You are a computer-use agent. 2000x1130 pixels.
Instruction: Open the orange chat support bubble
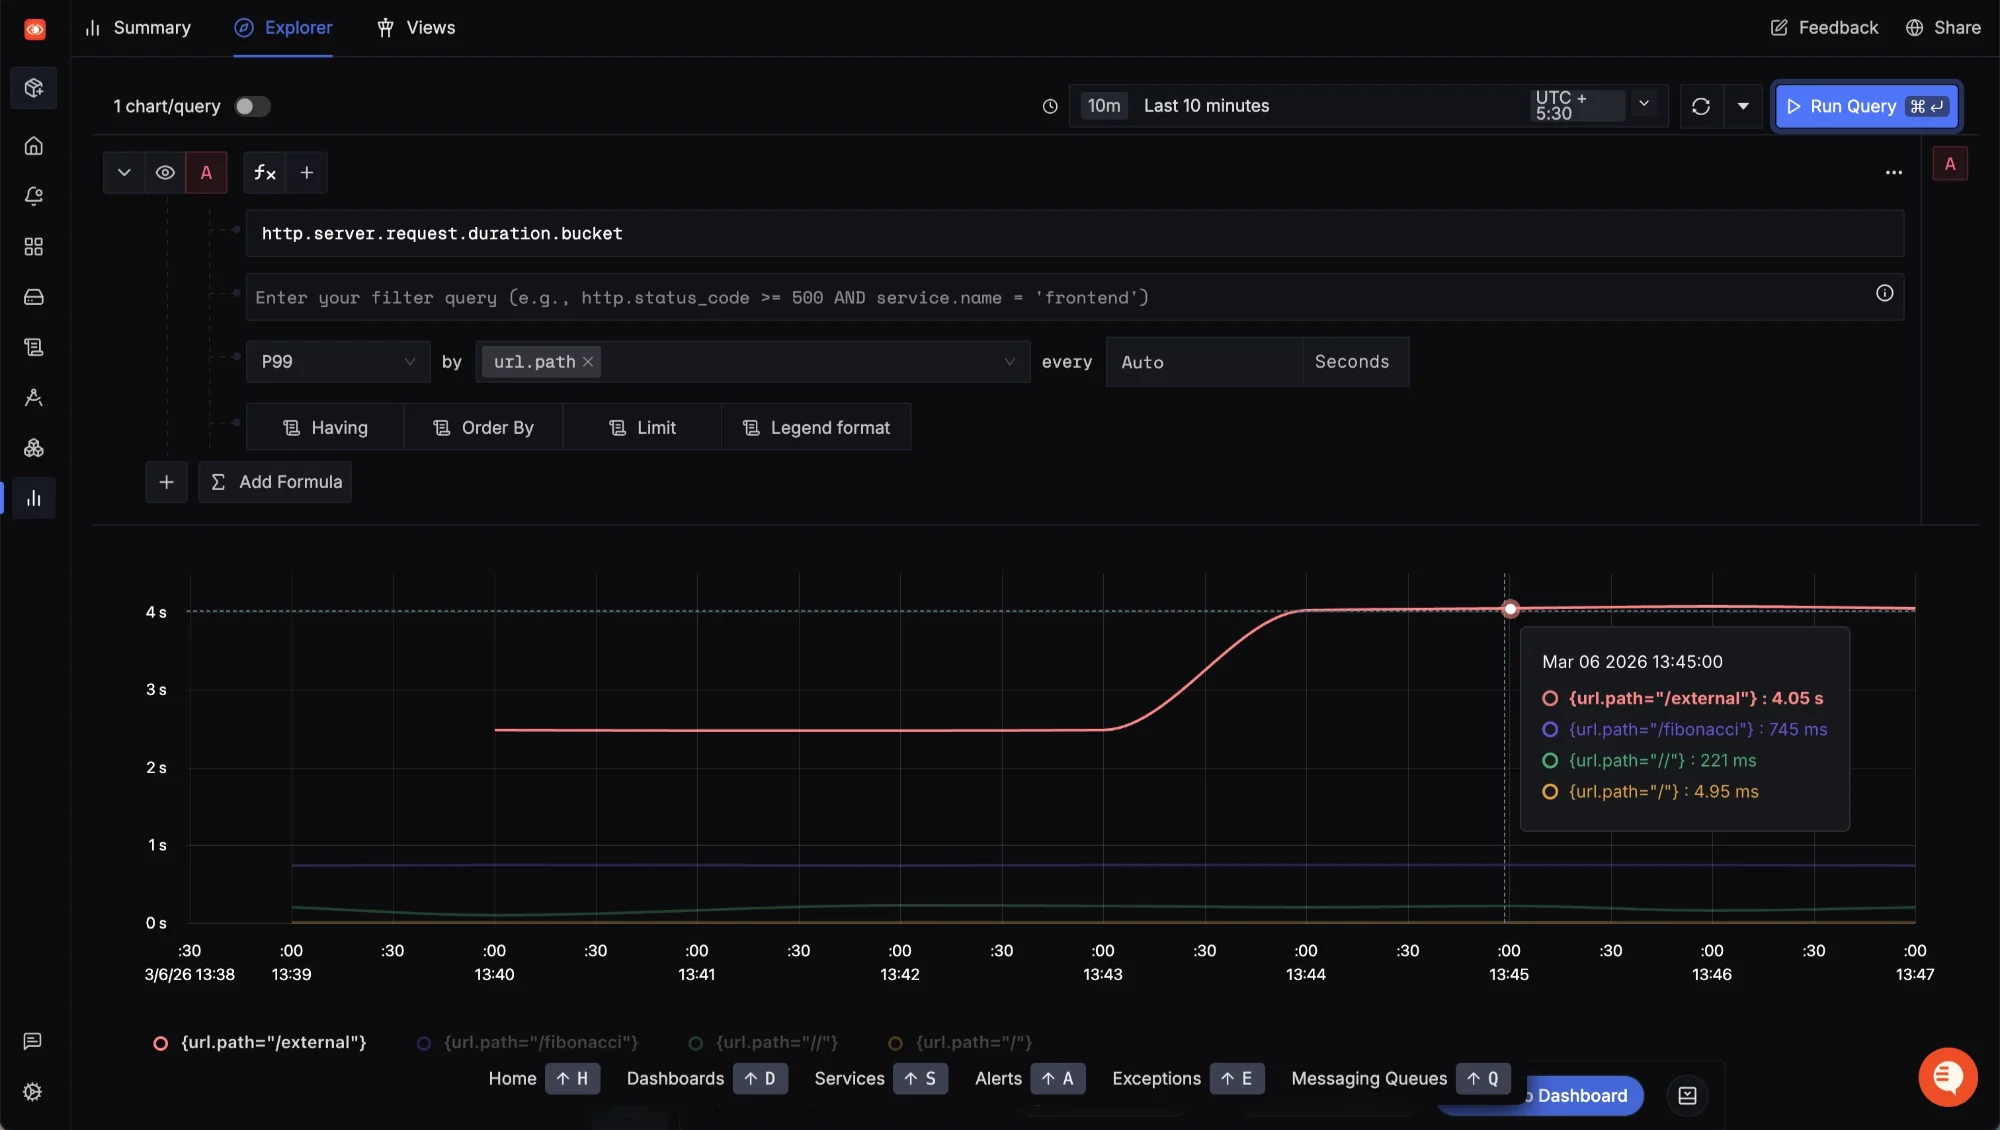tap(1946, 1077)
